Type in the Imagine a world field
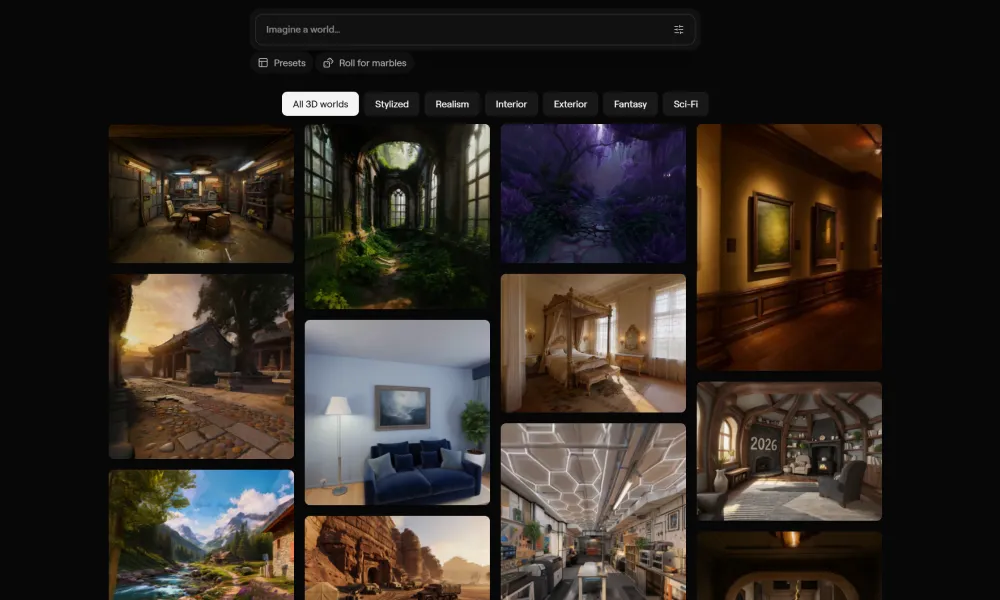 [x=460, y=30]
